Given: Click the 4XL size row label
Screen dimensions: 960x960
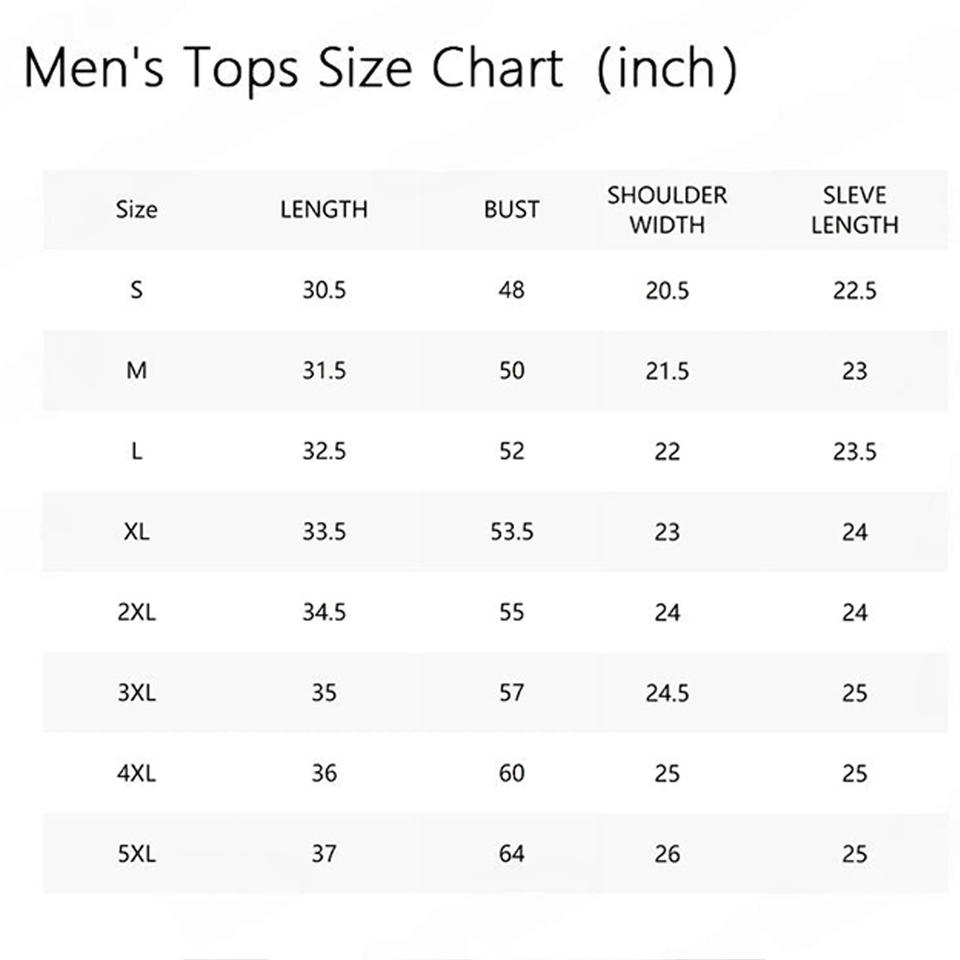Looking at the screenshot, I should [137, 773].
